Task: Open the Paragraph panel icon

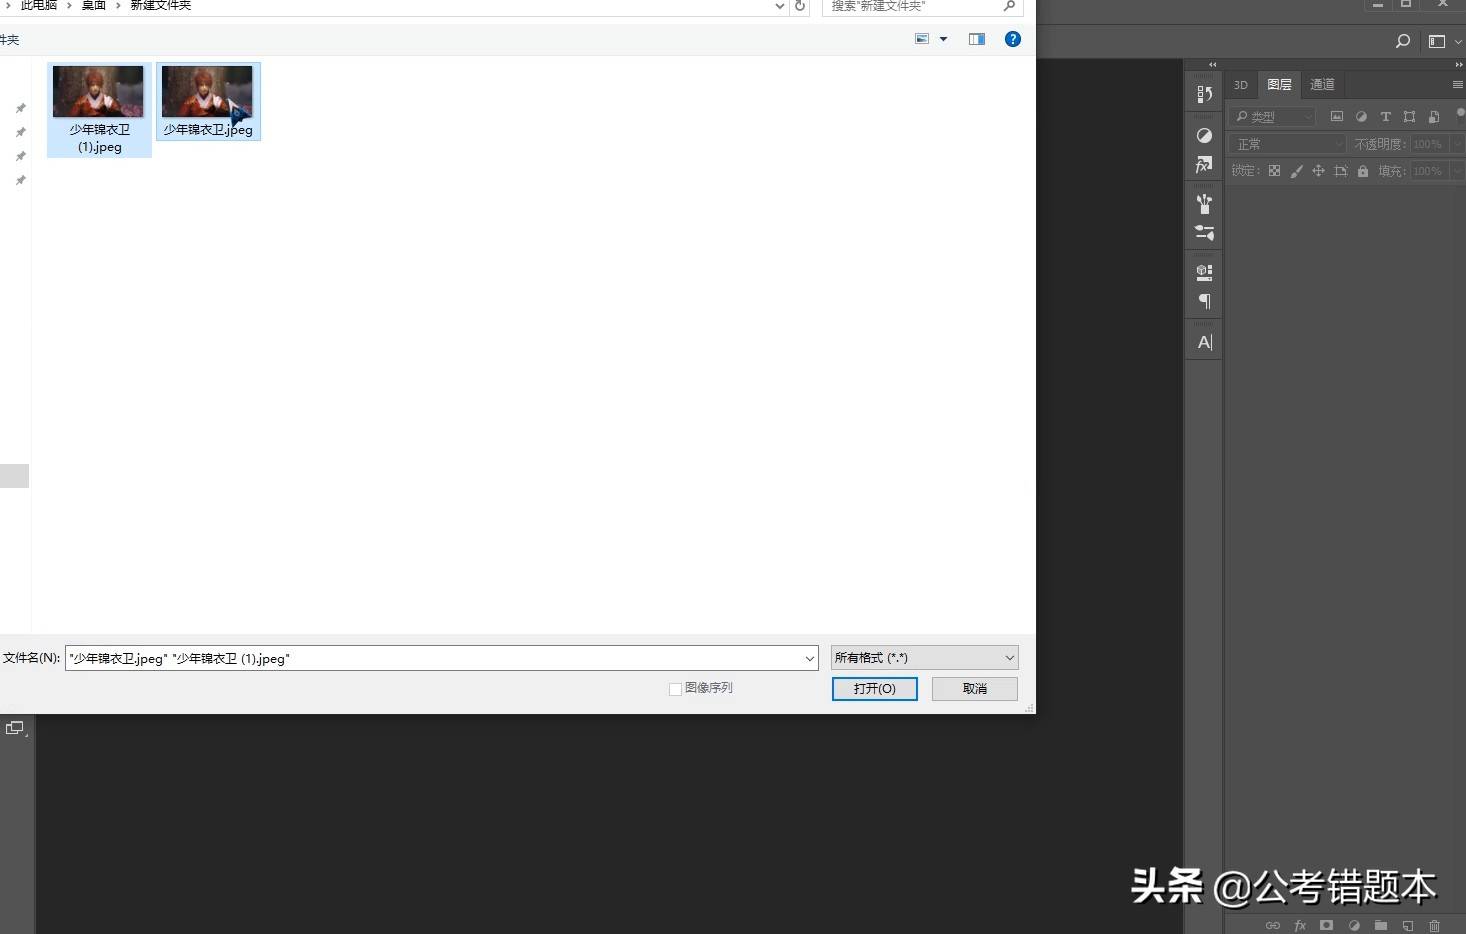Action: (x=1204, y=301)
